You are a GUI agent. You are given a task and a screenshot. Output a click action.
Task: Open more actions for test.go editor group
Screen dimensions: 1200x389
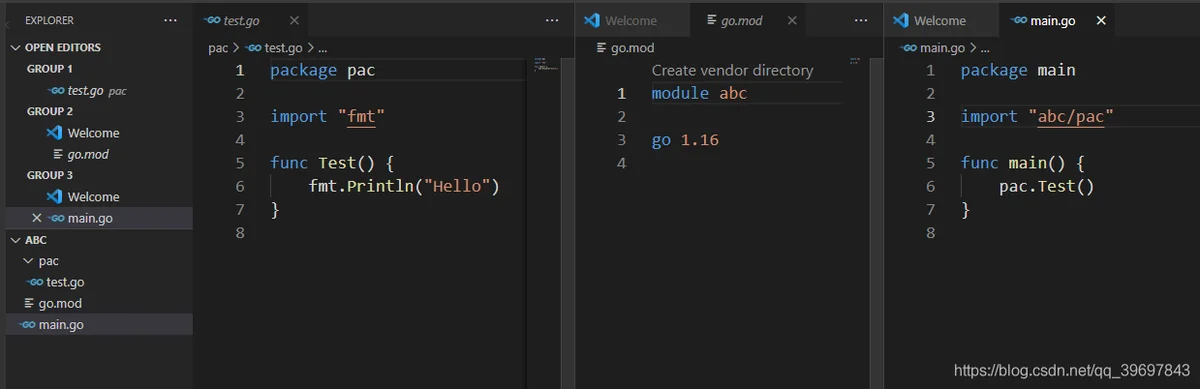coord(552,20)
